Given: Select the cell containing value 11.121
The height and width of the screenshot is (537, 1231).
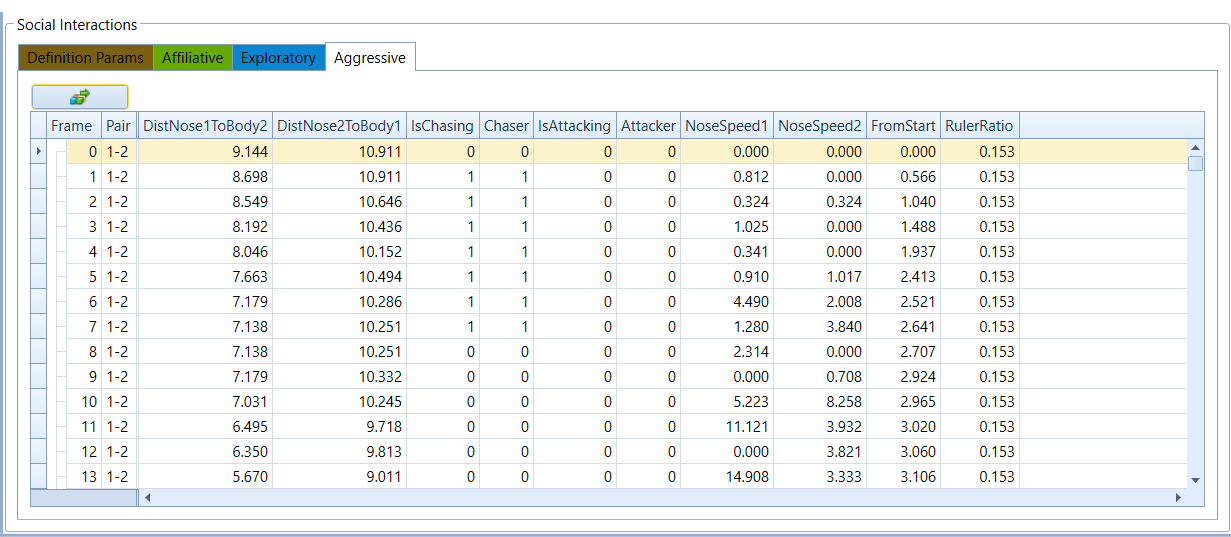Looking at the screenshot, I should (x=726, y=427).
